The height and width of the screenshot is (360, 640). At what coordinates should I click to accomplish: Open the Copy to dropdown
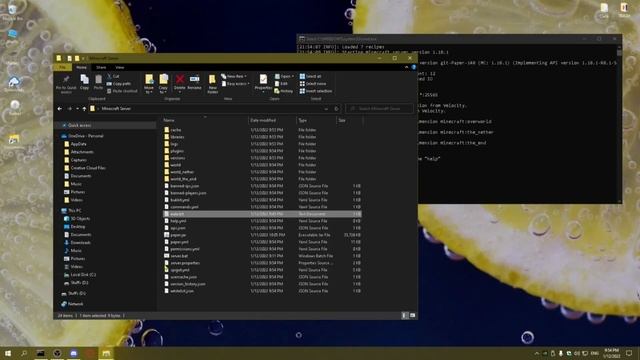coord(163,84)
